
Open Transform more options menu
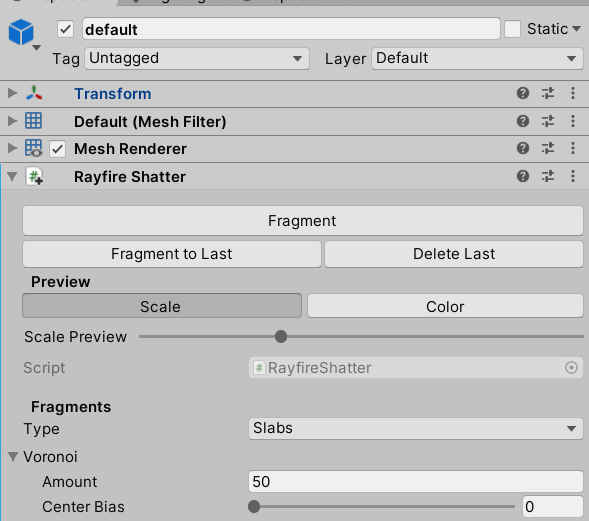573,93
